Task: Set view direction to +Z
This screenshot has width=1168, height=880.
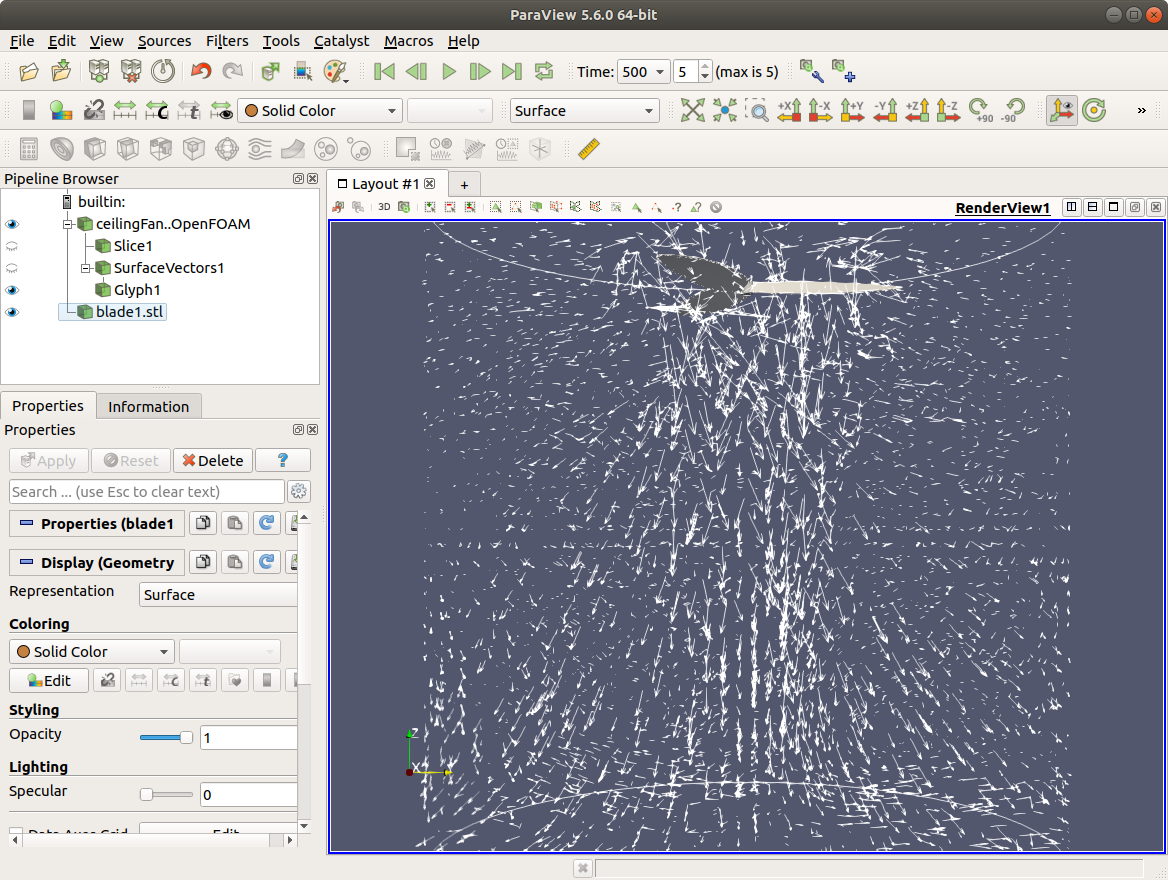Action: tap(917, 110)
